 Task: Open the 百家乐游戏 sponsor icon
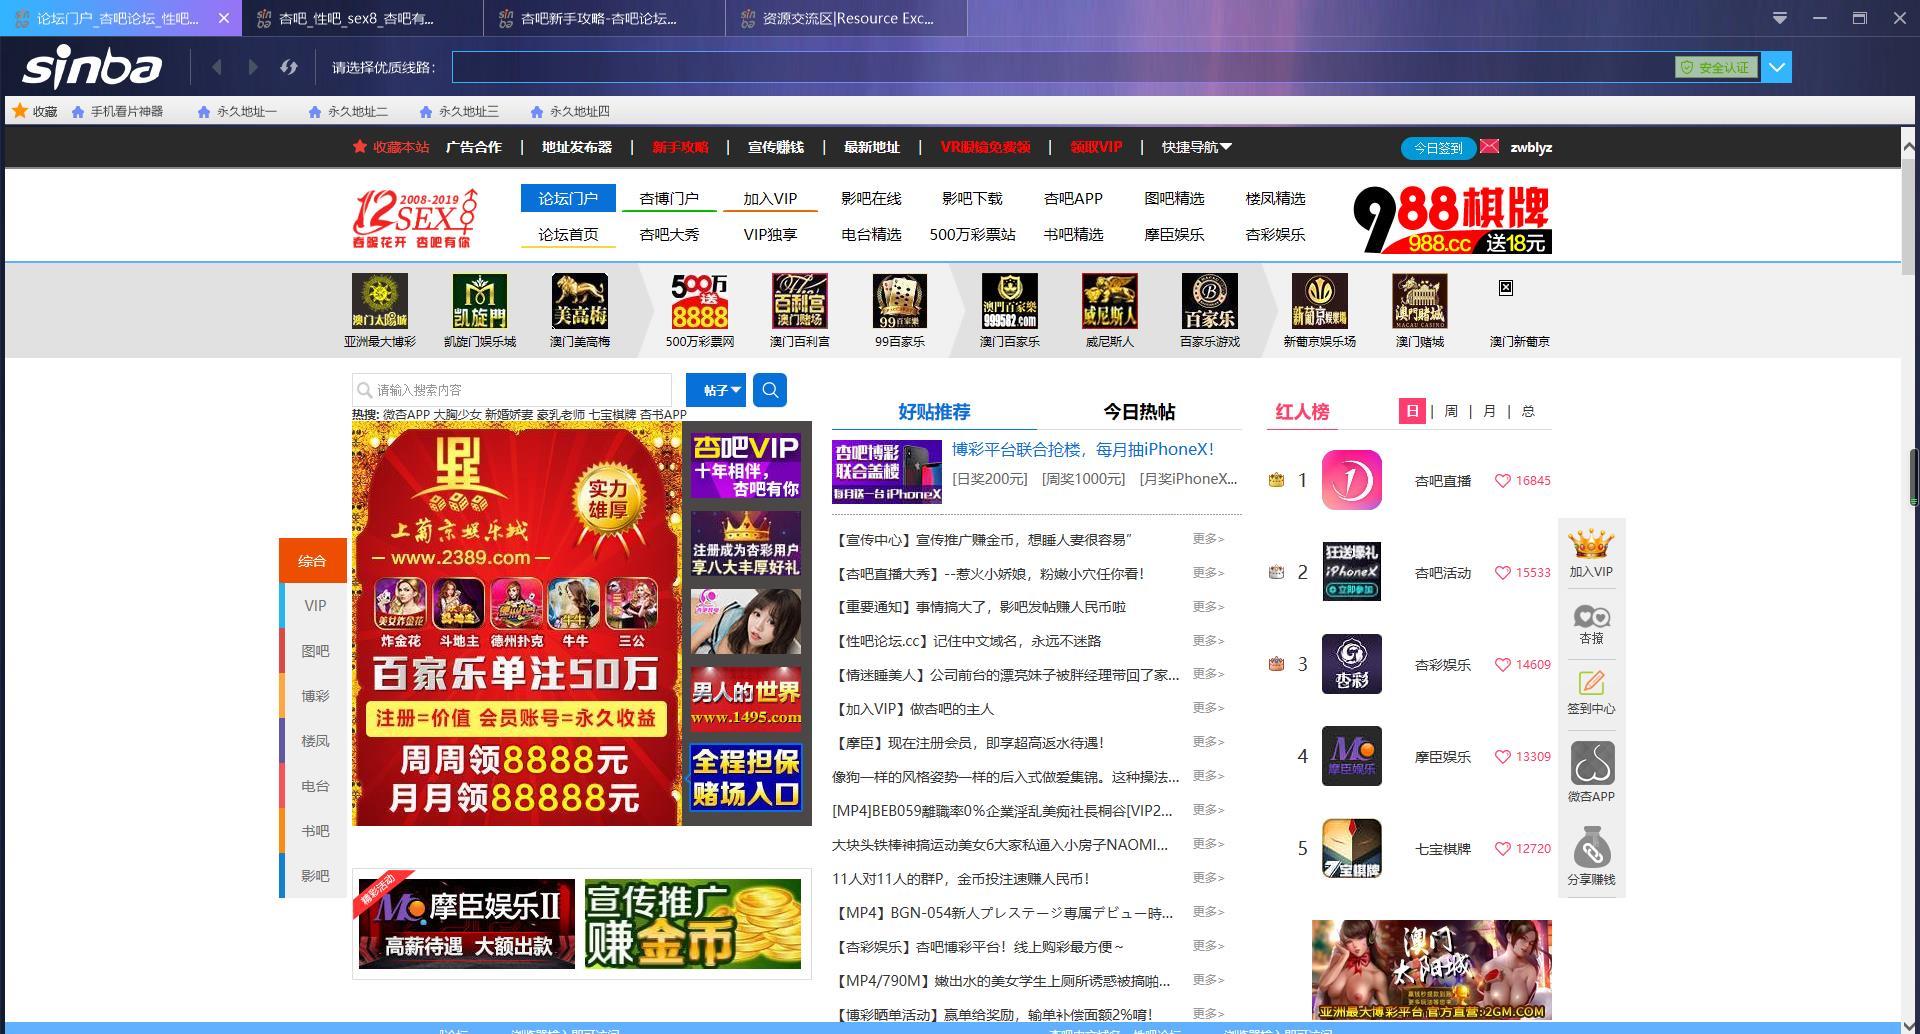1210,301
